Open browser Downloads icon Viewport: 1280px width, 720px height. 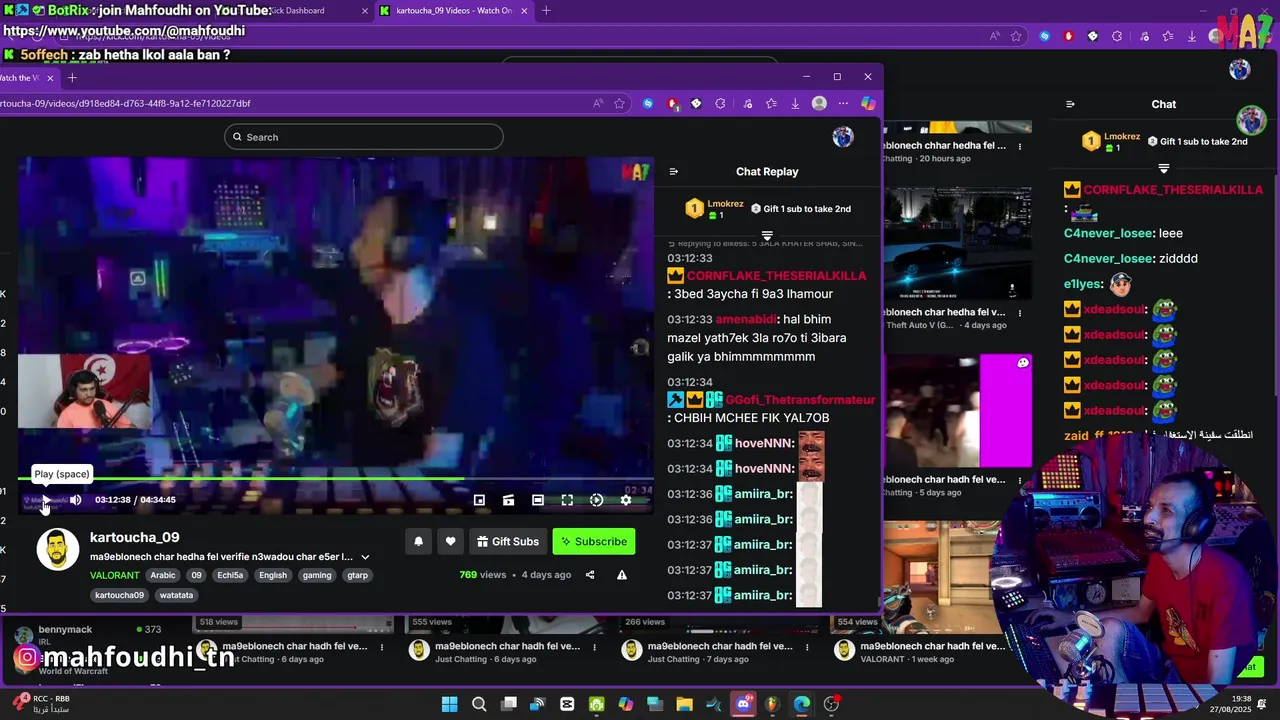coord(795,103)
